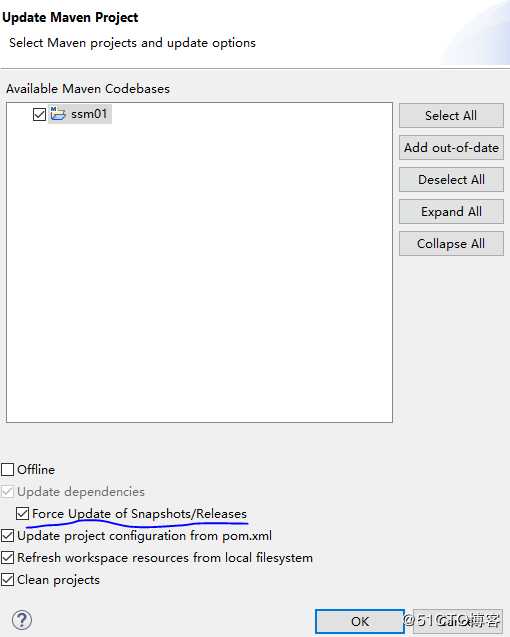Click the Collapse All button

tap(451, 244)
